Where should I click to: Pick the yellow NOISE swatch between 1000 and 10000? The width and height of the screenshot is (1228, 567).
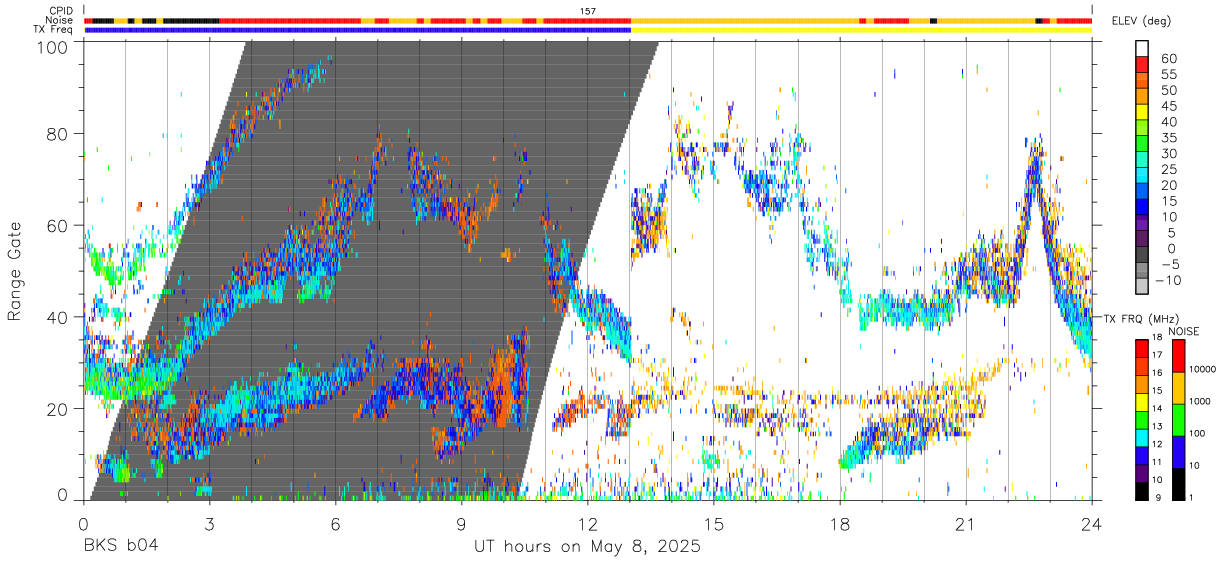[1177, 388]
